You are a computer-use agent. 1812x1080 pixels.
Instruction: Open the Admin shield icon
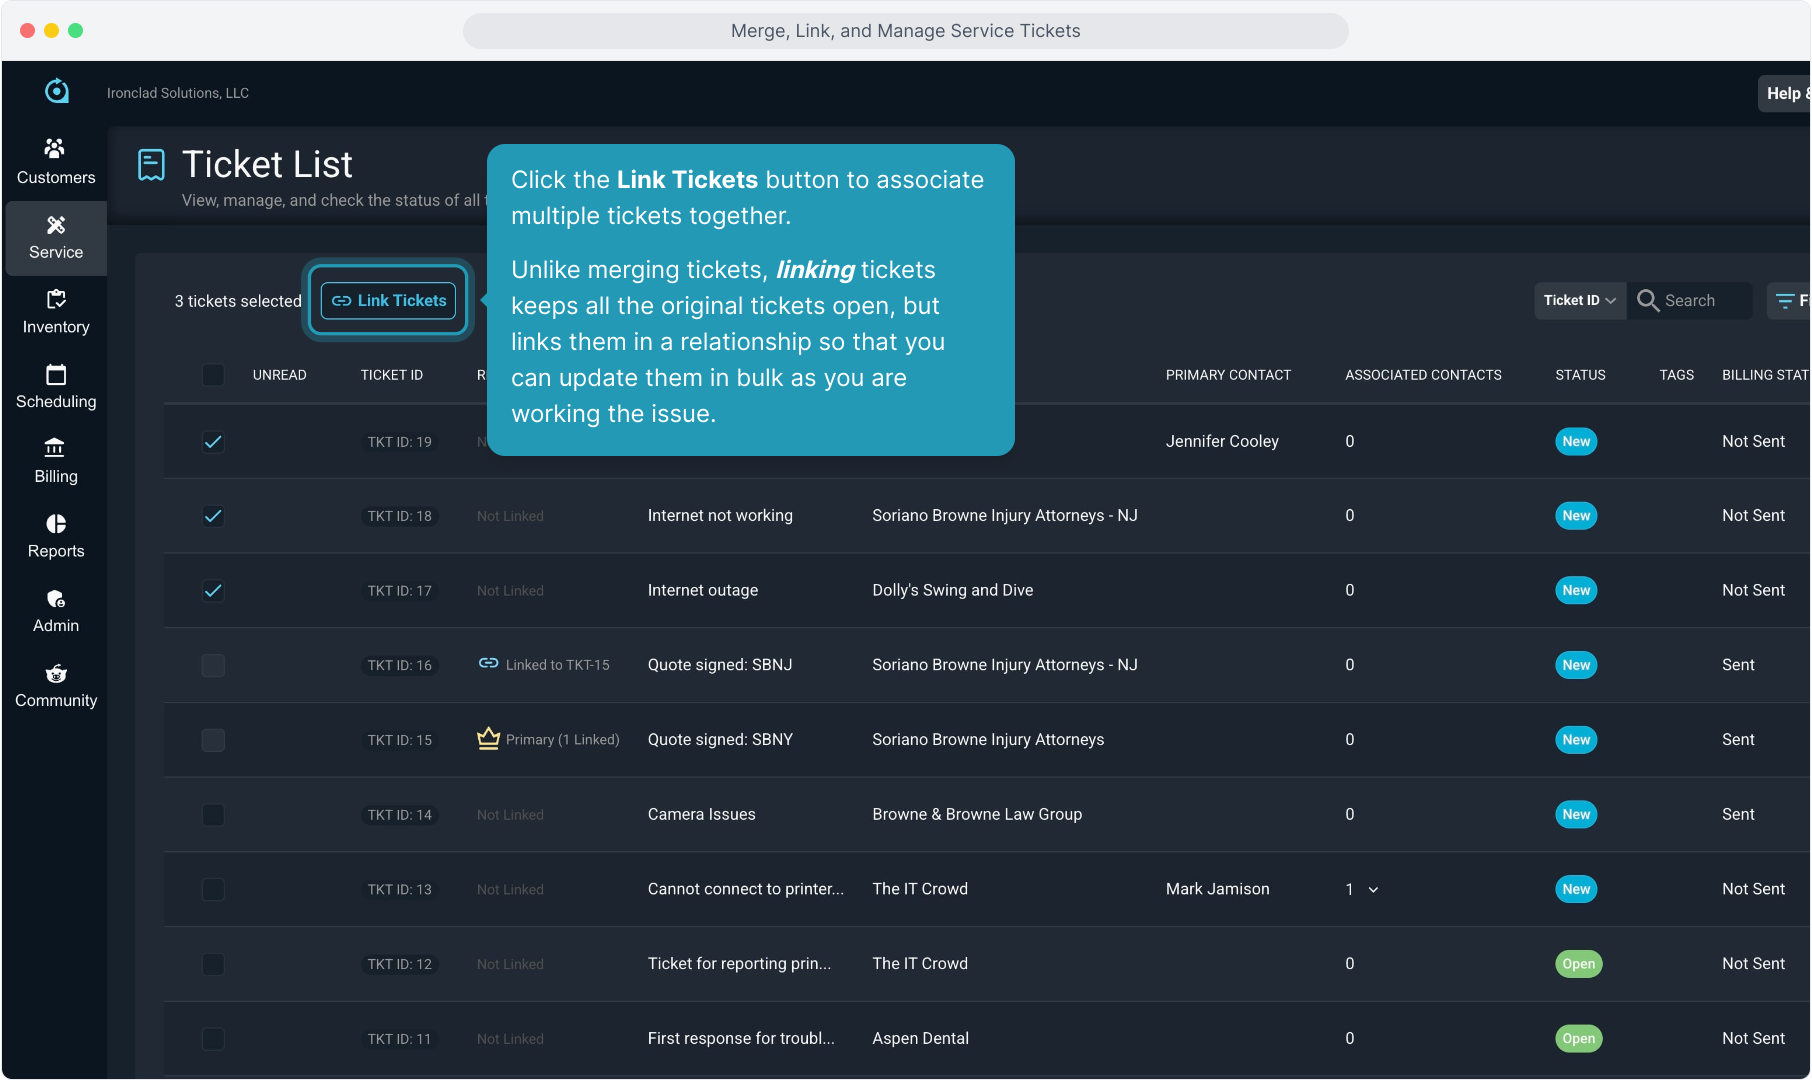(55, 599)
